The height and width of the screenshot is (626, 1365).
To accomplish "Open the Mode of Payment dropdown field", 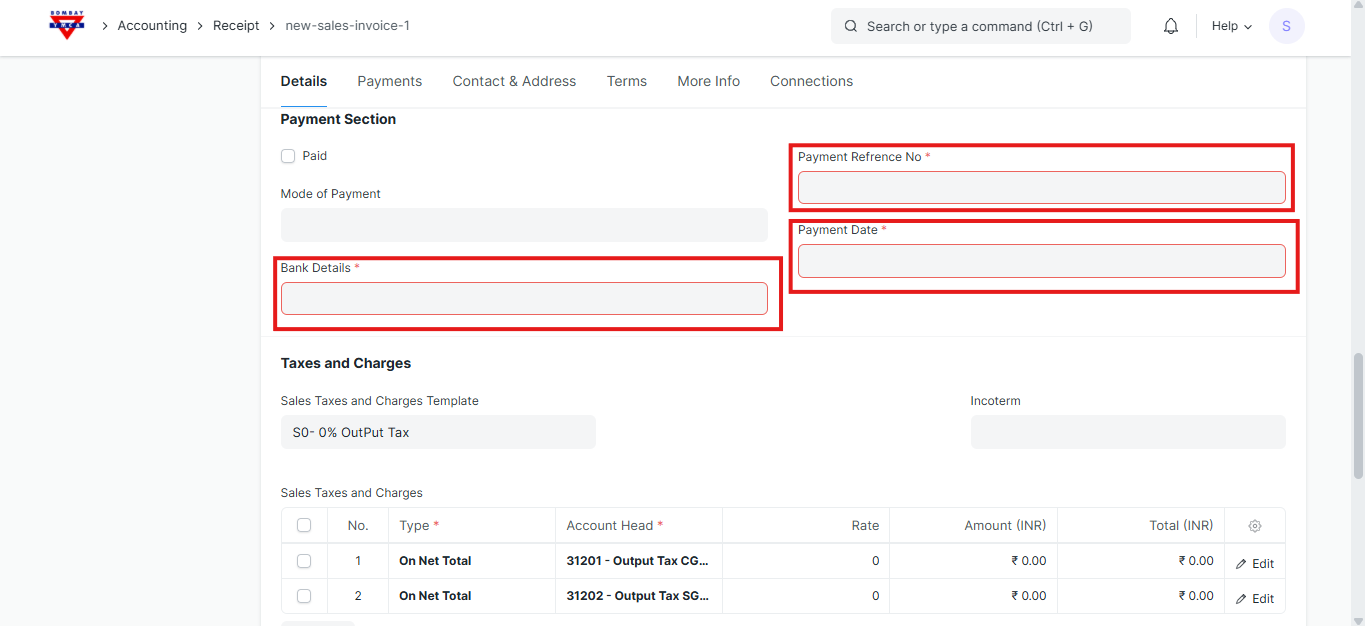I will 524,225.
